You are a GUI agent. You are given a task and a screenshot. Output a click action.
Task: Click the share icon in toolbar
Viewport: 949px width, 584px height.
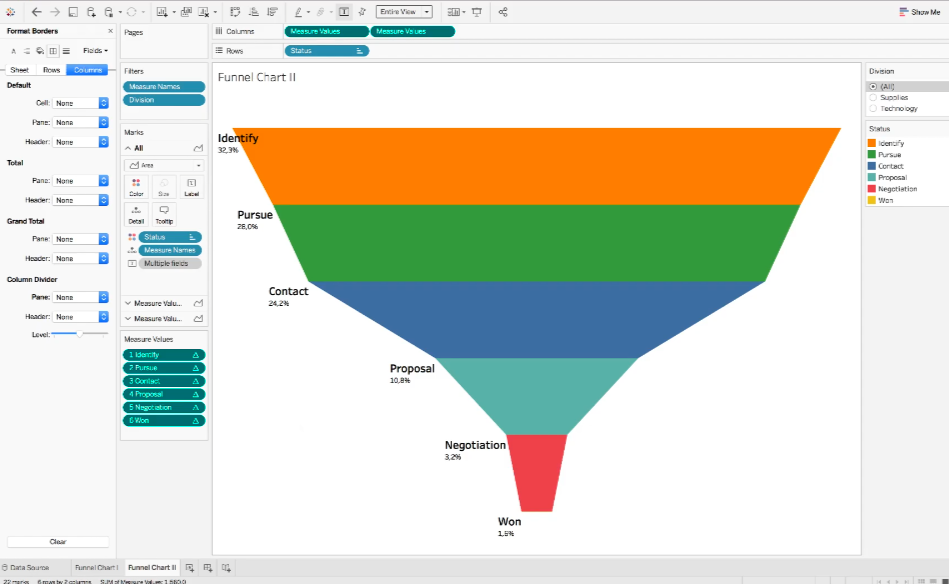[x=503, y=11]
